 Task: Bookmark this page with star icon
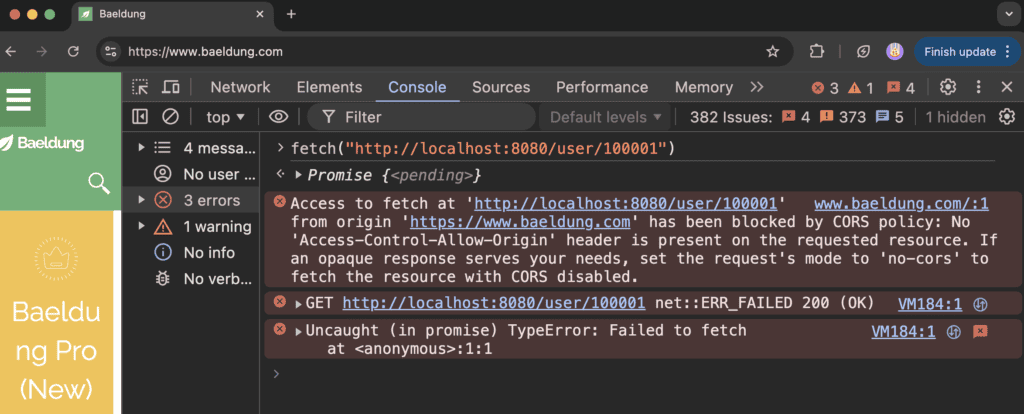click(772, 51)
